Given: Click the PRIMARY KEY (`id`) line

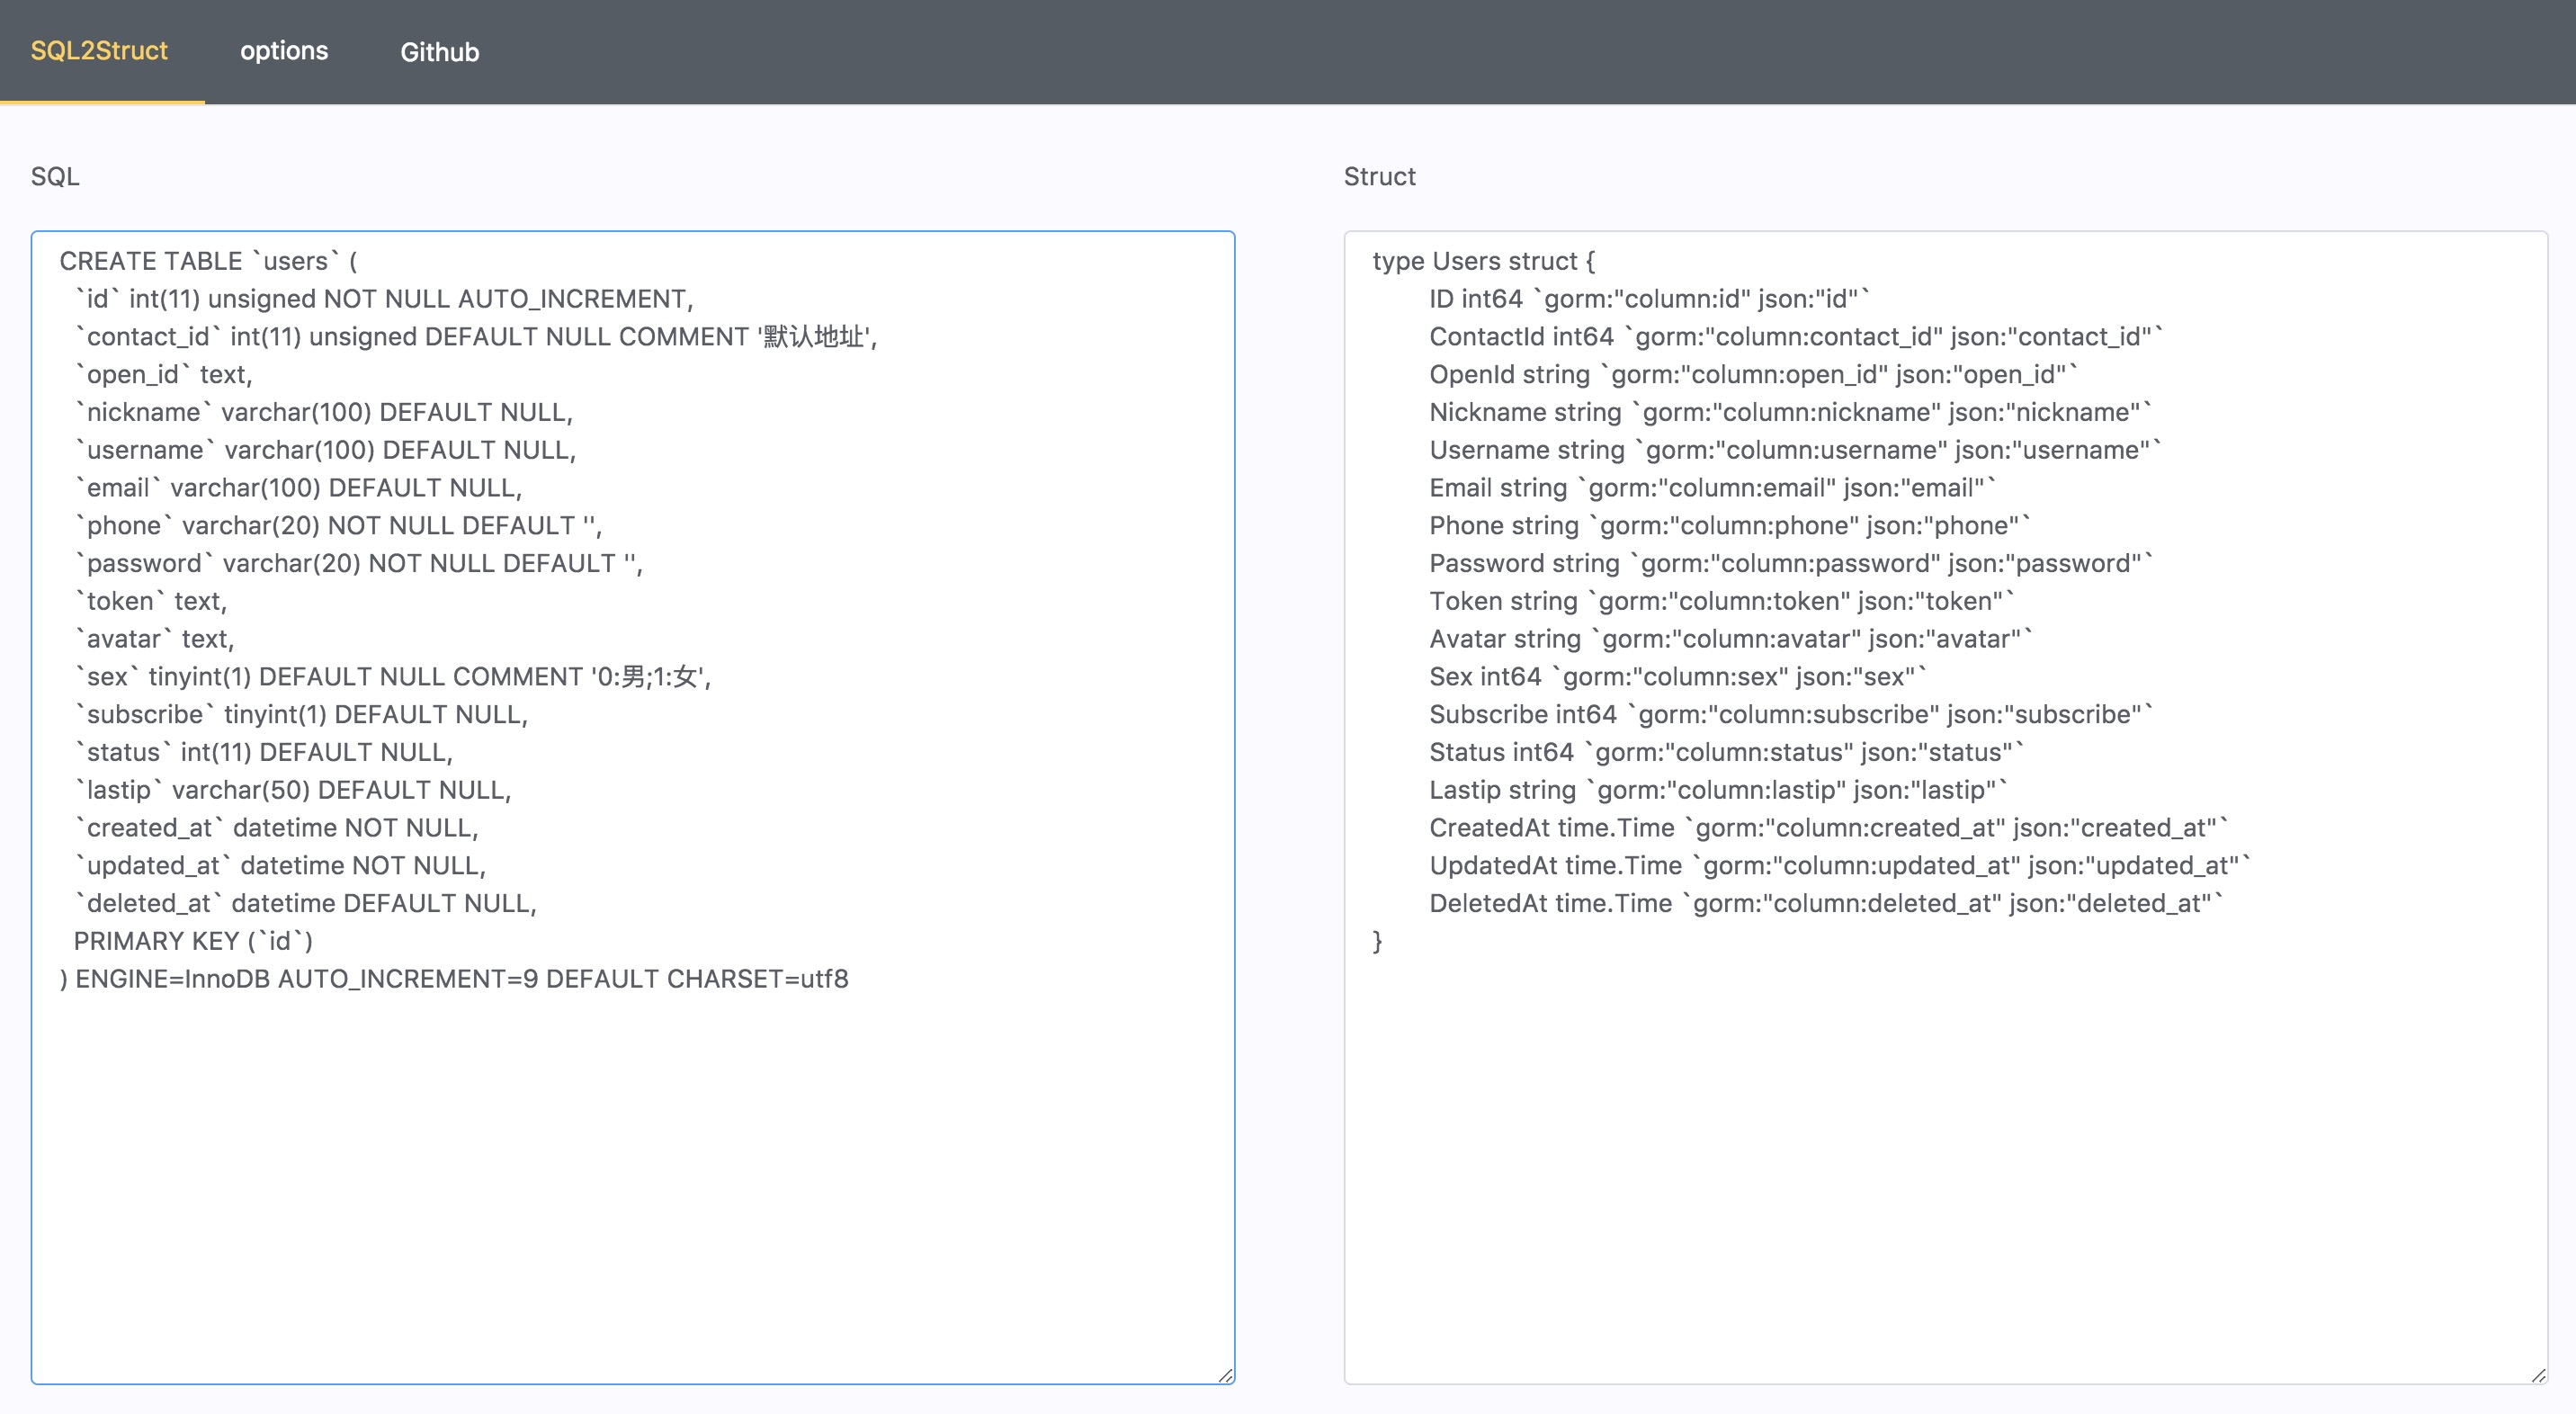Looking at the screenshot, I should click(x=194, y=942).
